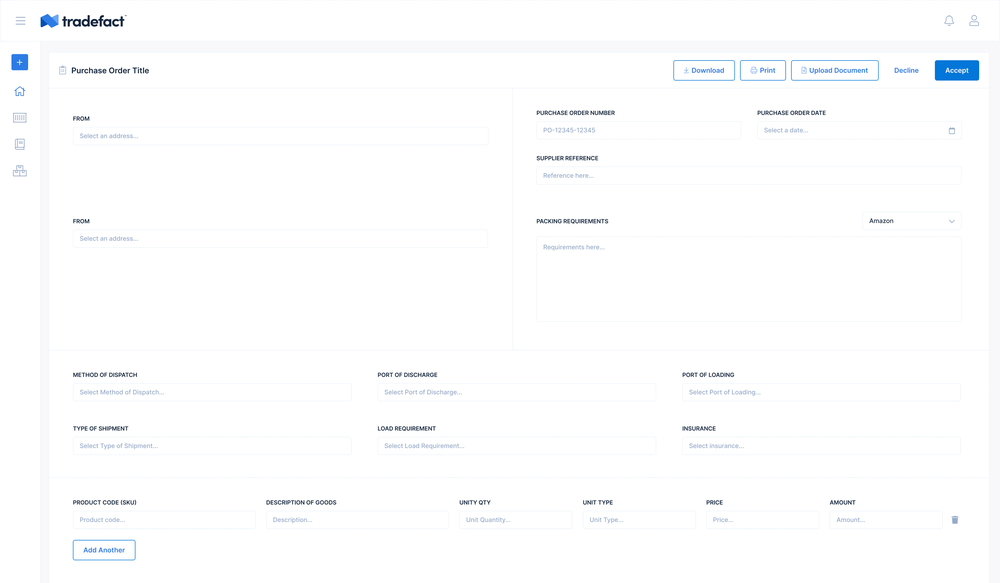
Task: Delete the product line with trash icon
Action: pos(955,520)
